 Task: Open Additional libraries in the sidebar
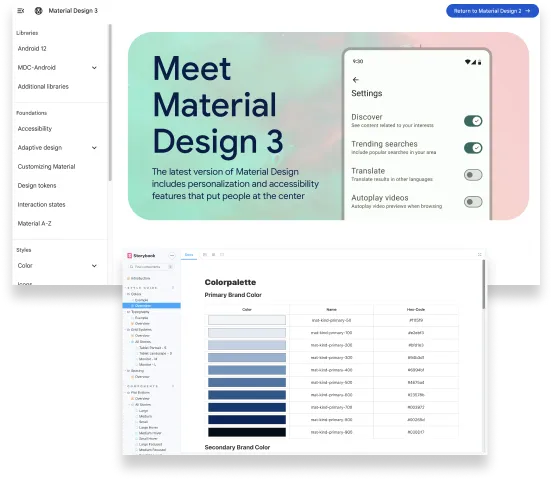coord(43,86)
